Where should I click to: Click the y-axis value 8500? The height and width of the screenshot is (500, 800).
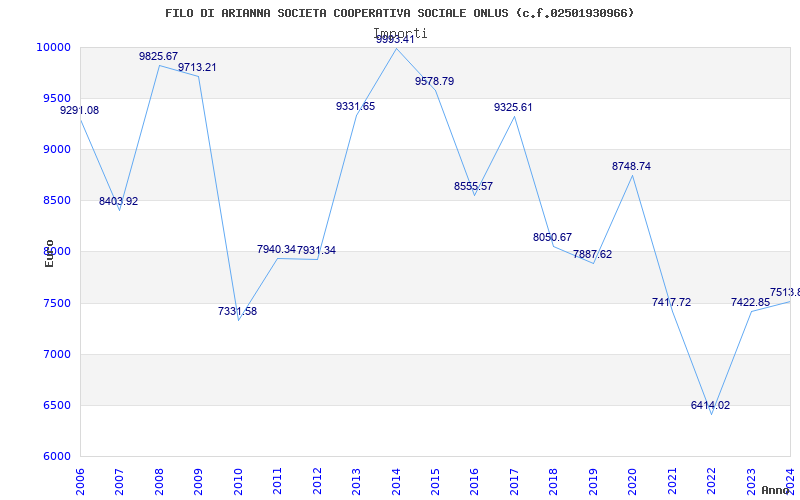point(56,201)
